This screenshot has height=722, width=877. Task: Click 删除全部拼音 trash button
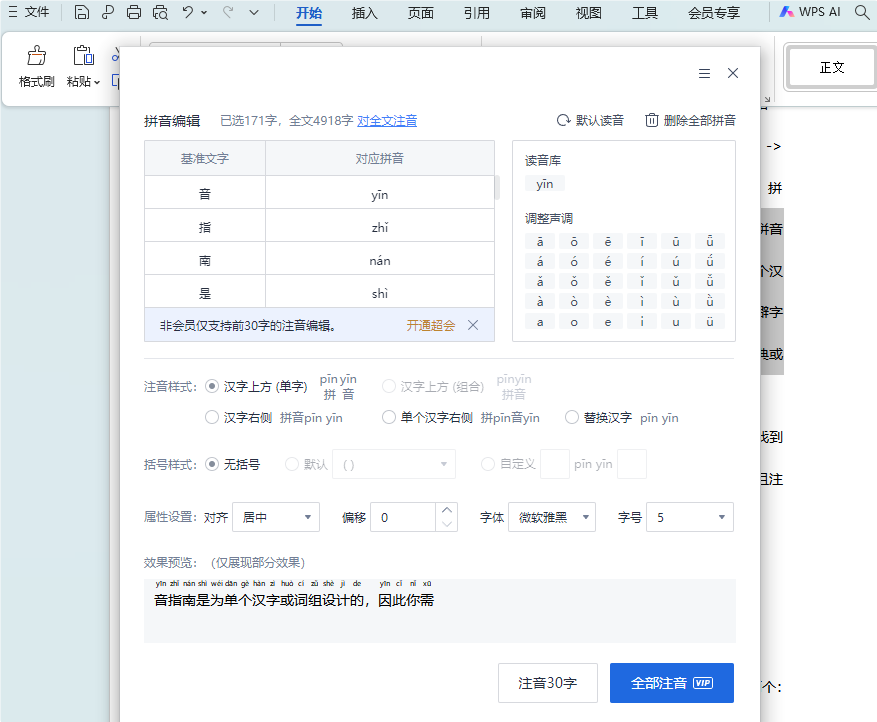coord(690,120)
